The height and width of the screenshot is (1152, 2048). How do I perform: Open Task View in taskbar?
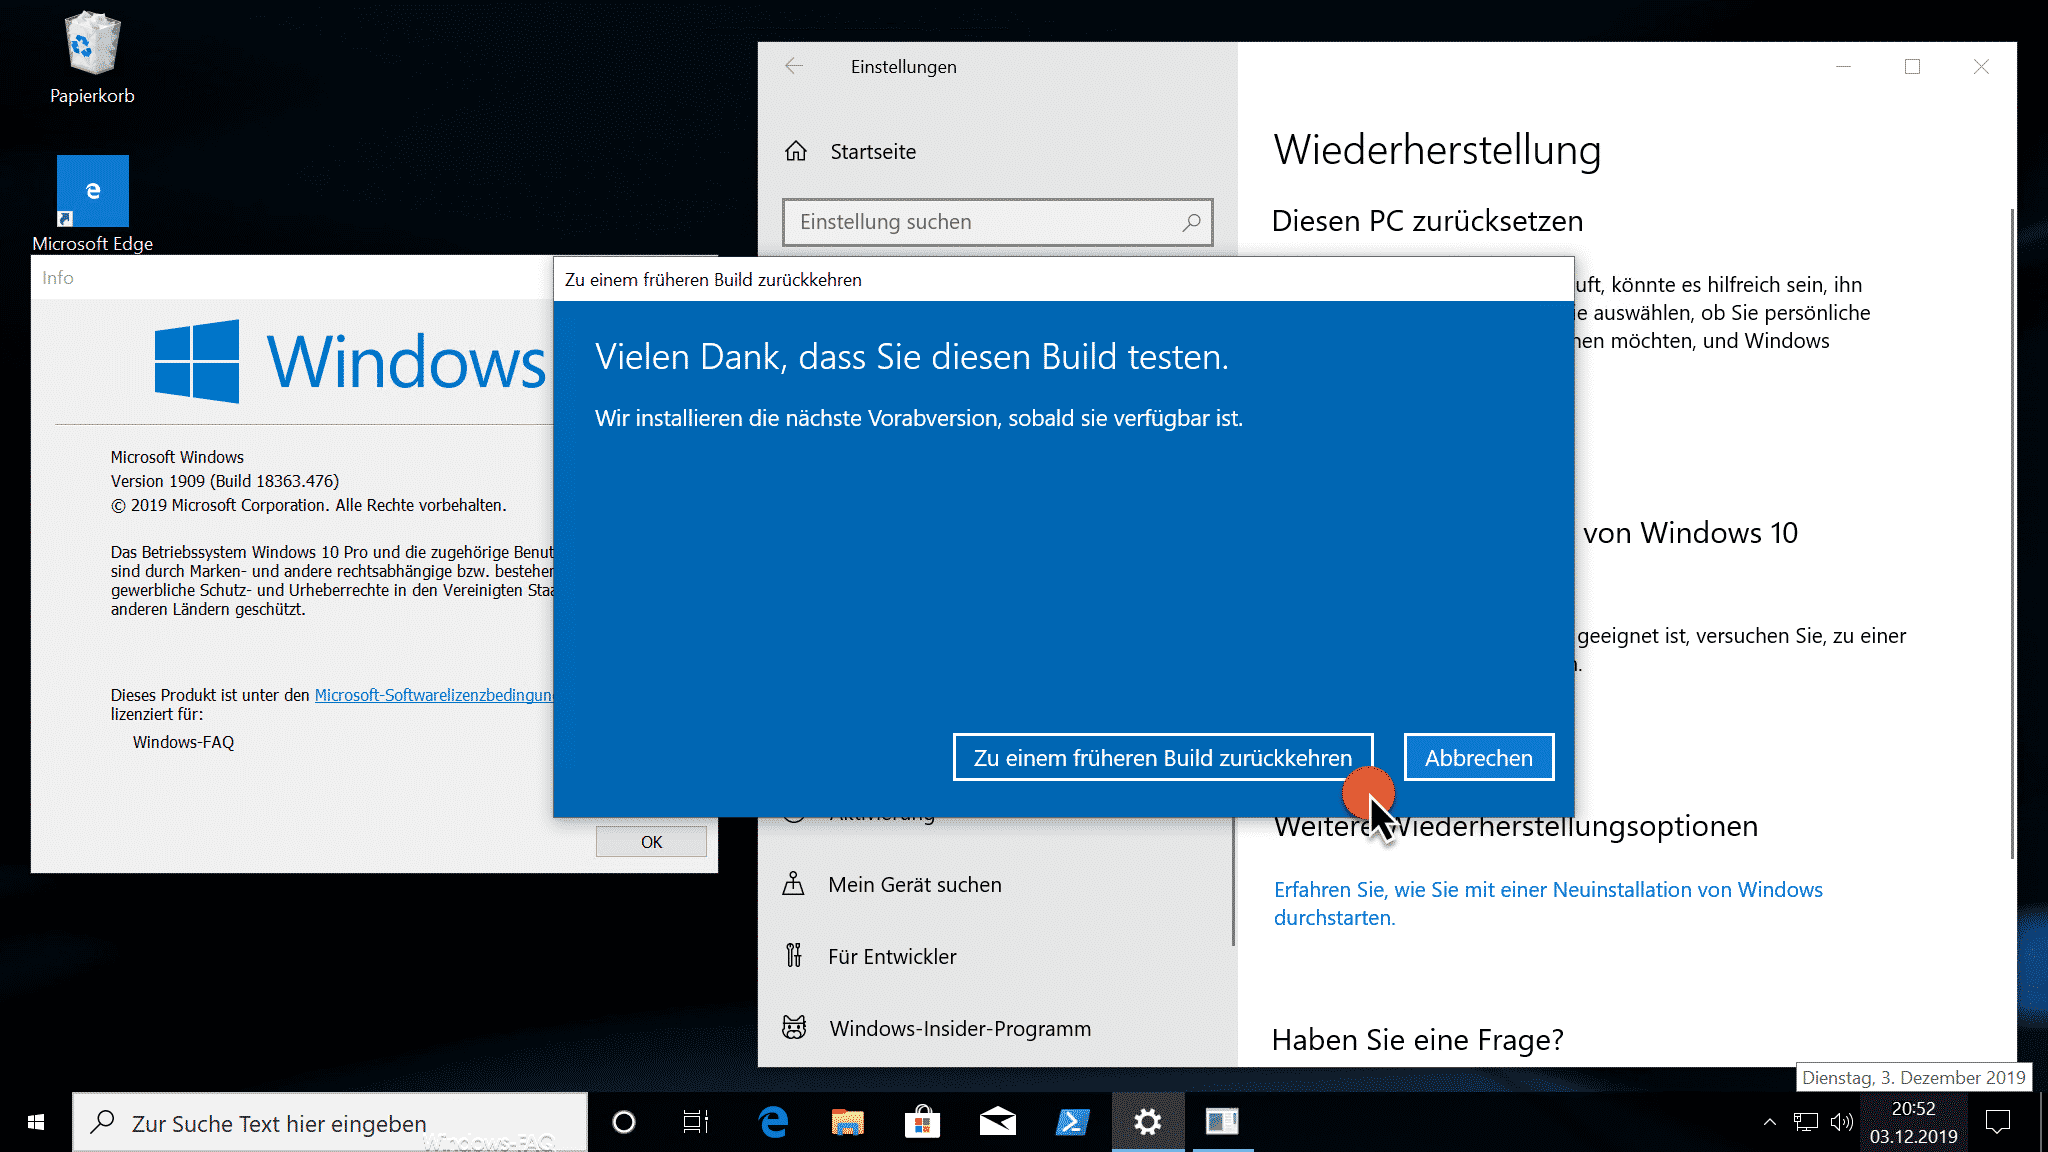(x=696, y=1122)
